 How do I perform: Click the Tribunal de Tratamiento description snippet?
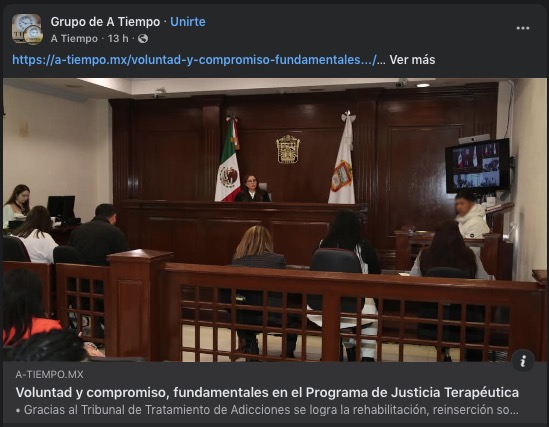tap(267, 410)
